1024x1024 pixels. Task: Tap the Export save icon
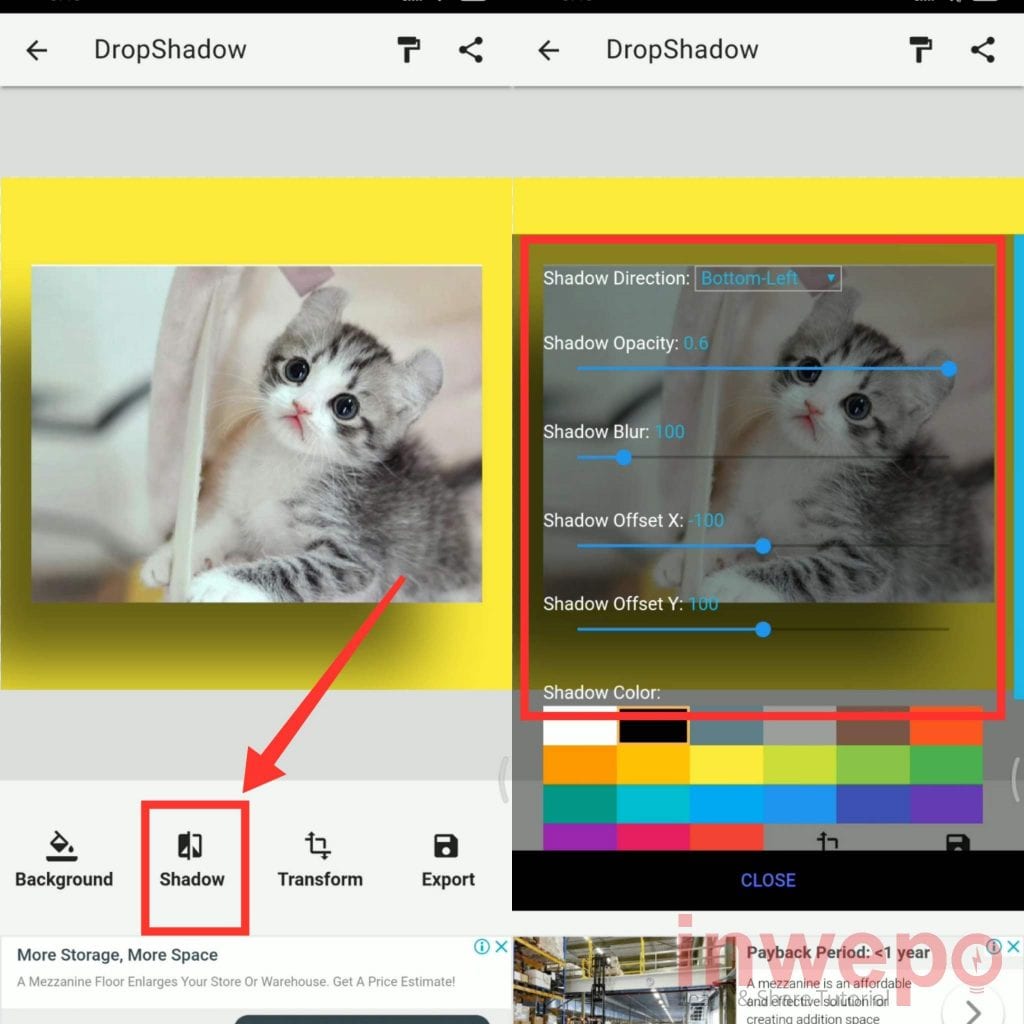tap(447, 846)
